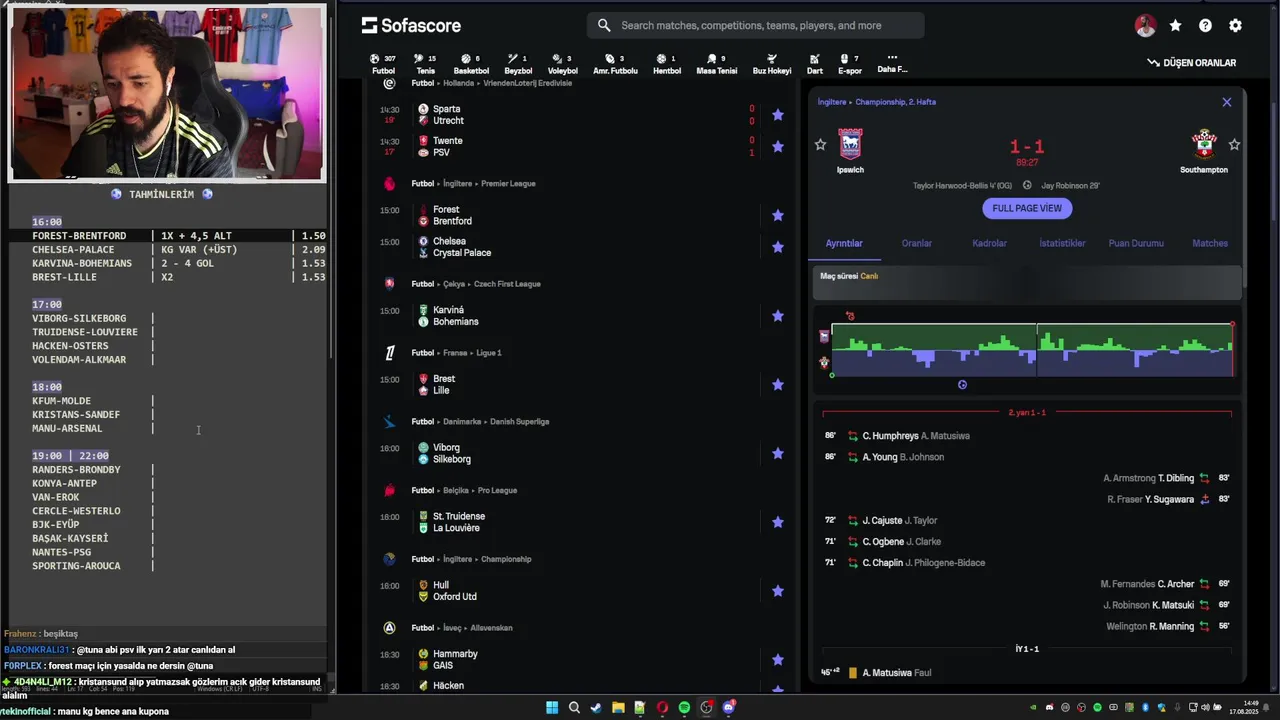
Task: Toggle favorite star for Sparta–Utrecht
Action: (x=778, y=115)
